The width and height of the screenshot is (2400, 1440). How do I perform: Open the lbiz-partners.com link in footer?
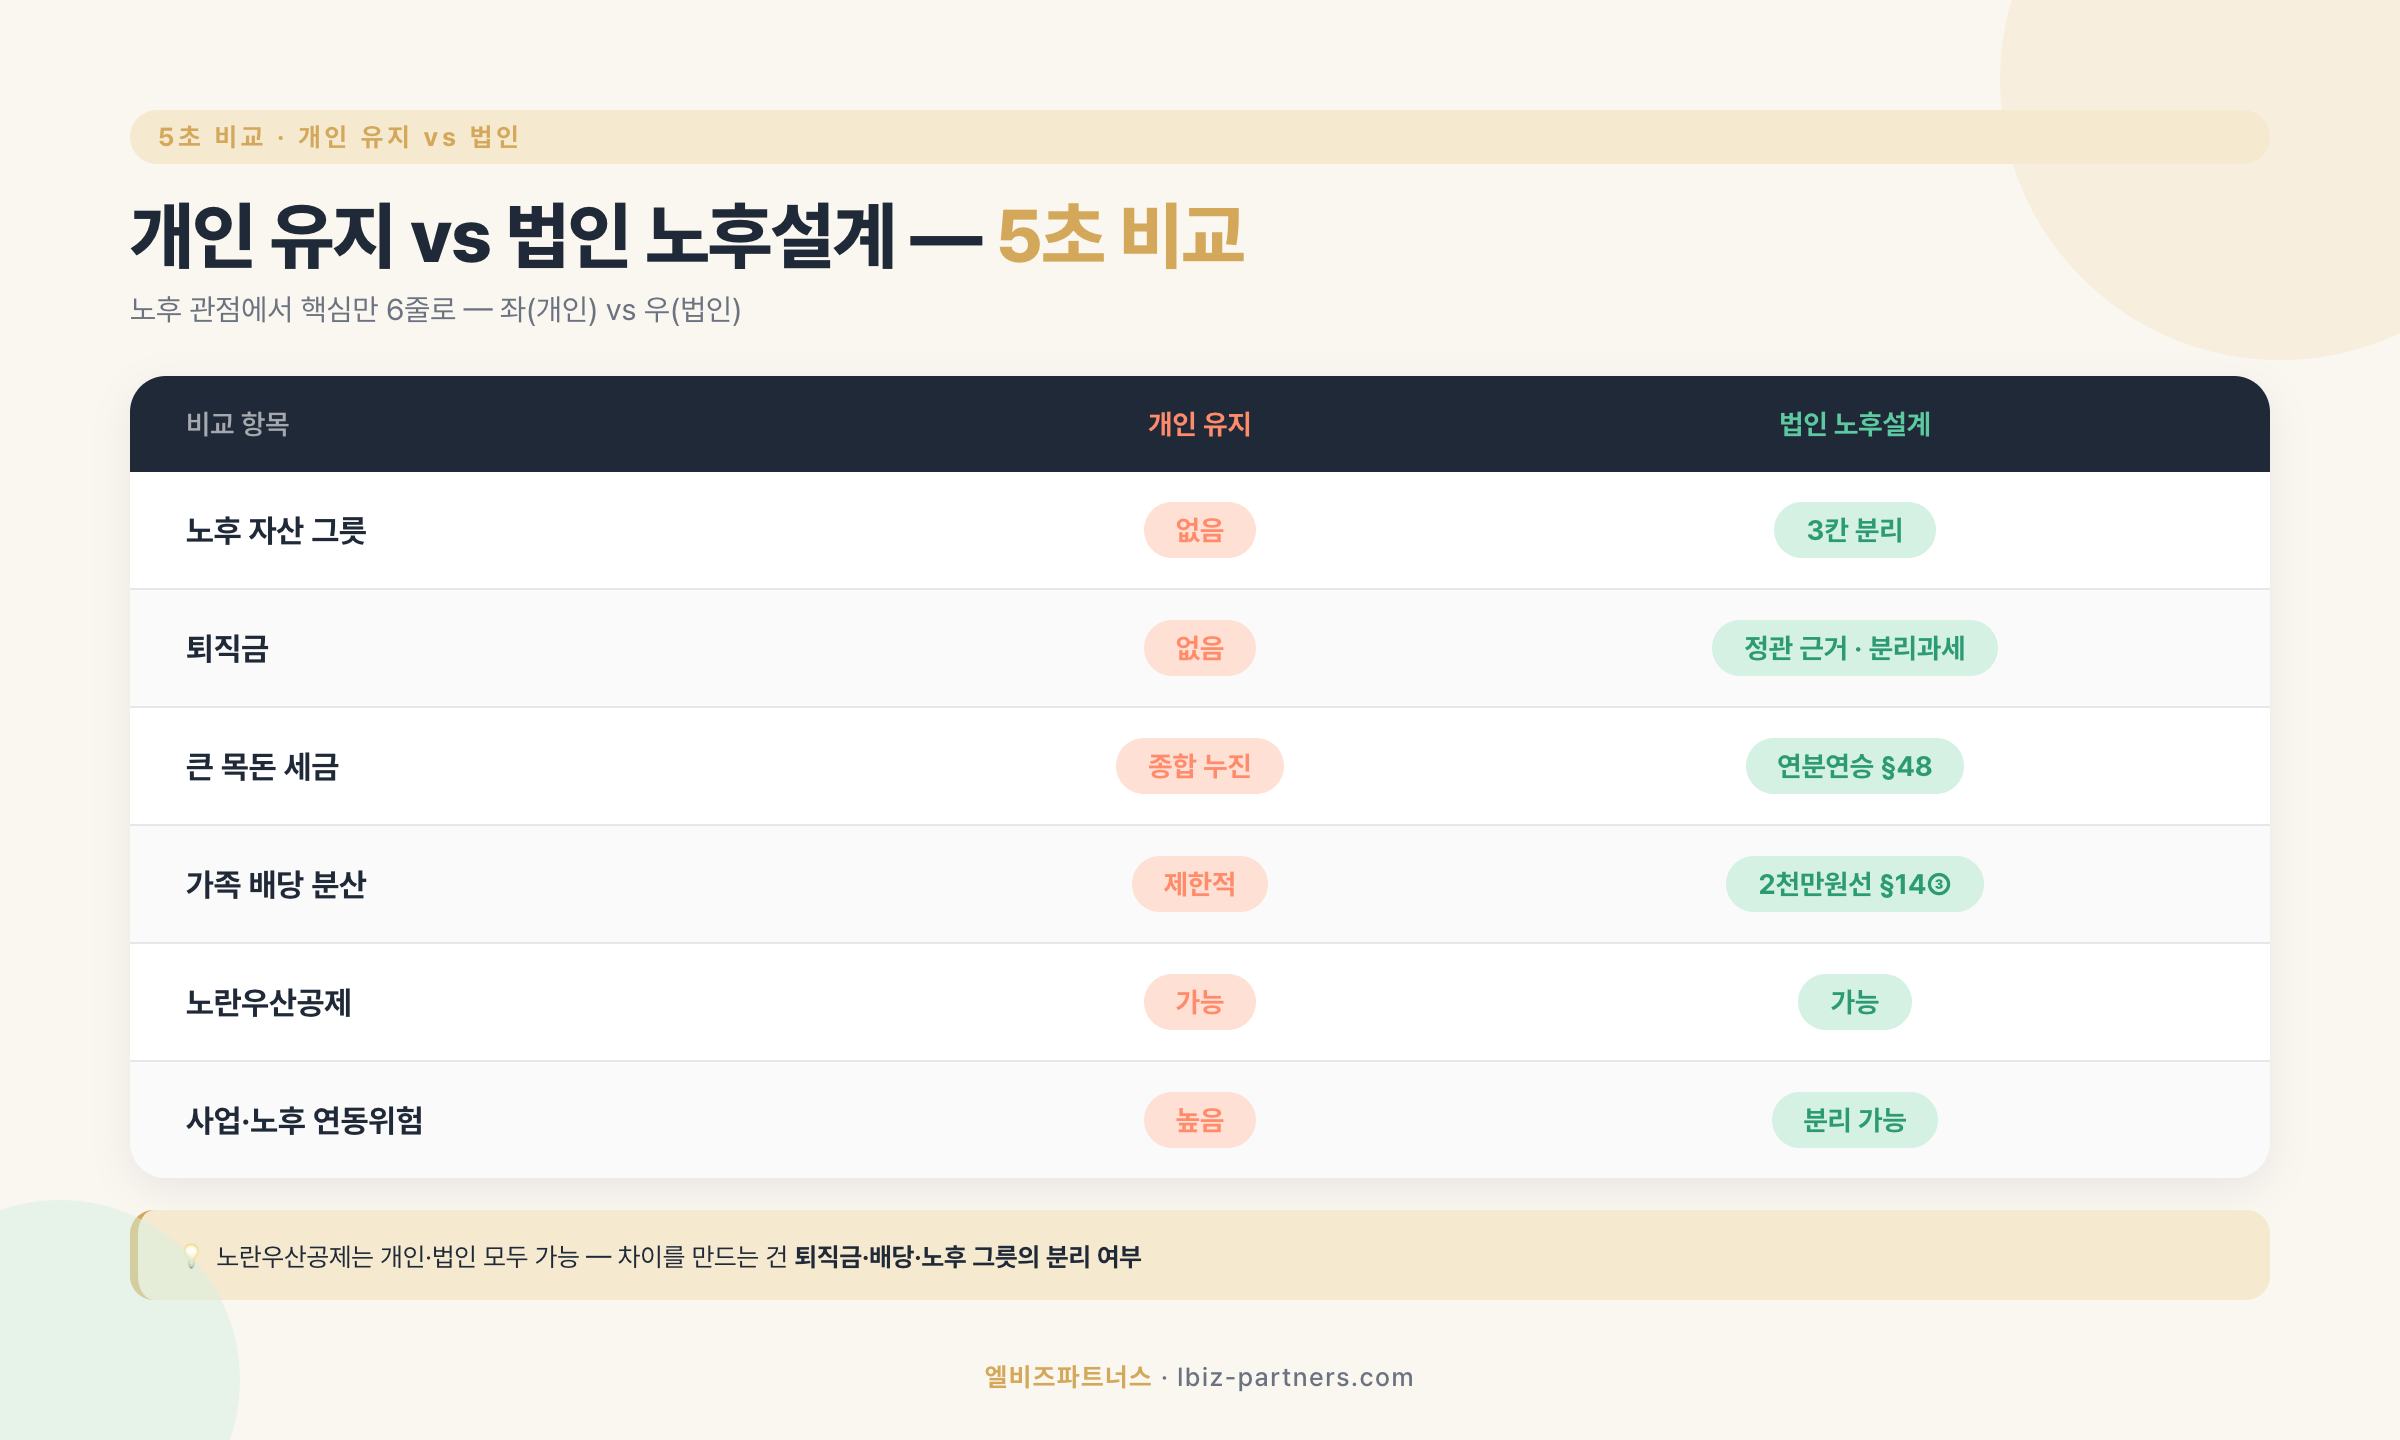[x=1295, y=1377]
